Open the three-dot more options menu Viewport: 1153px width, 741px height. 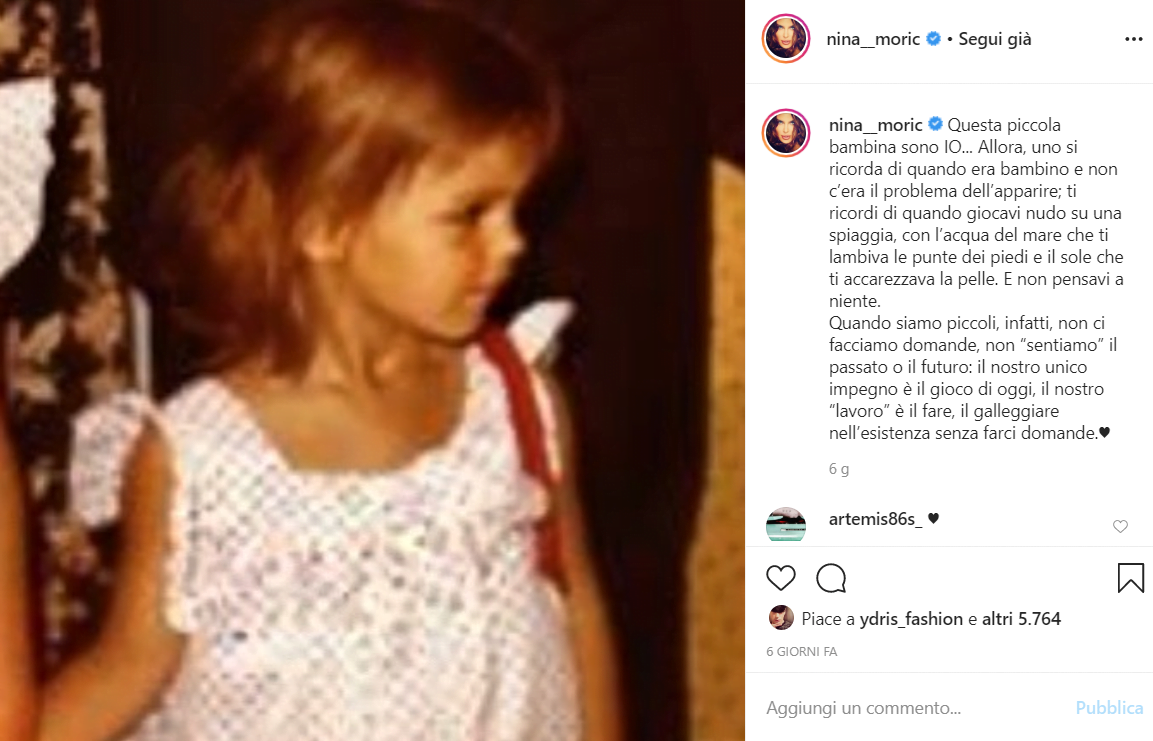(x=1133, y=39)
